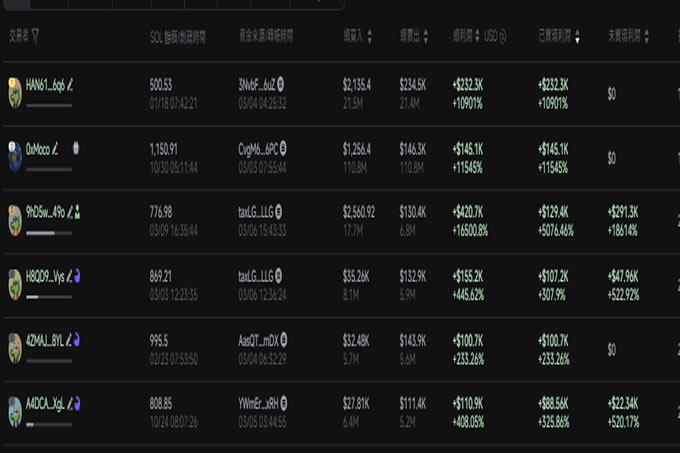Image resolution: width=680 pixels, height=453 pixels.
Task: Click the holding progress bar under 9hD5w...49o
Action: tap(49, 233)
